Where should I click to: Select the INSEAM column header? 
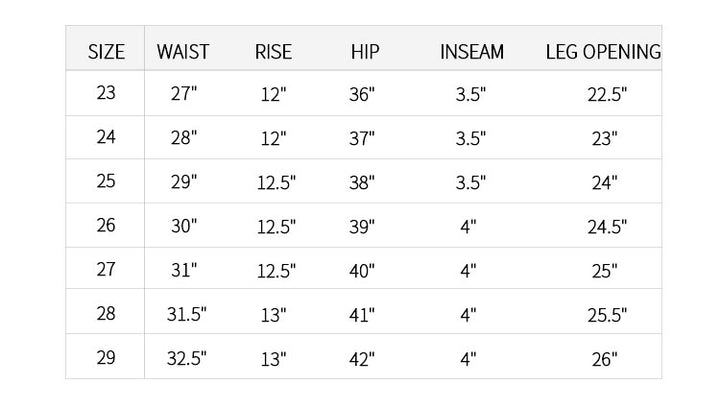(472, 51)
